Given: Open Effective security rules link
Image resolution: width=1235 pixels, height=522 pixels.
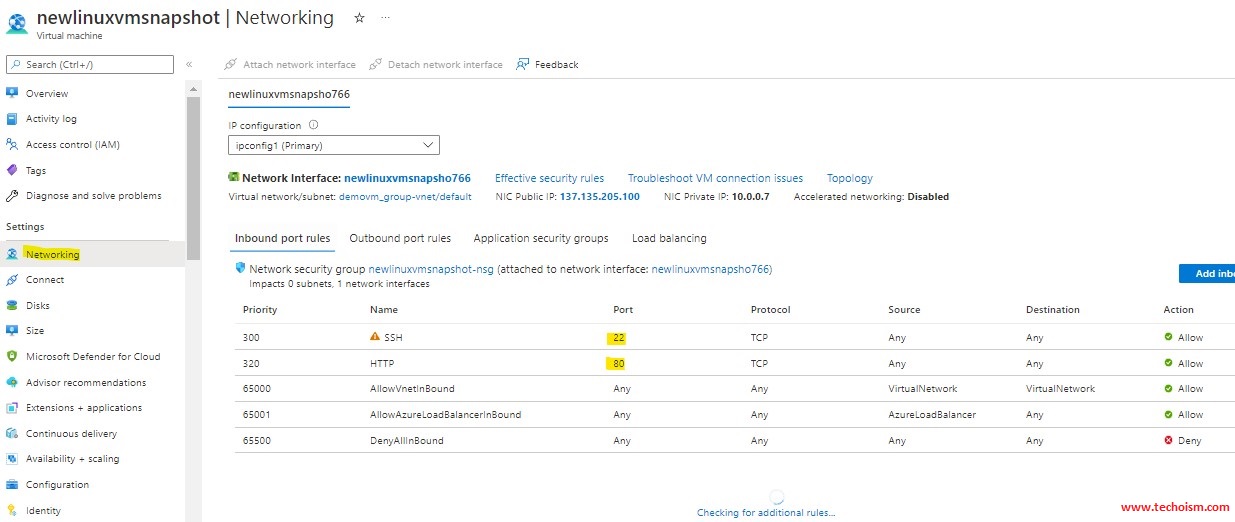Looking at the screenshot, I should point(549,178).
